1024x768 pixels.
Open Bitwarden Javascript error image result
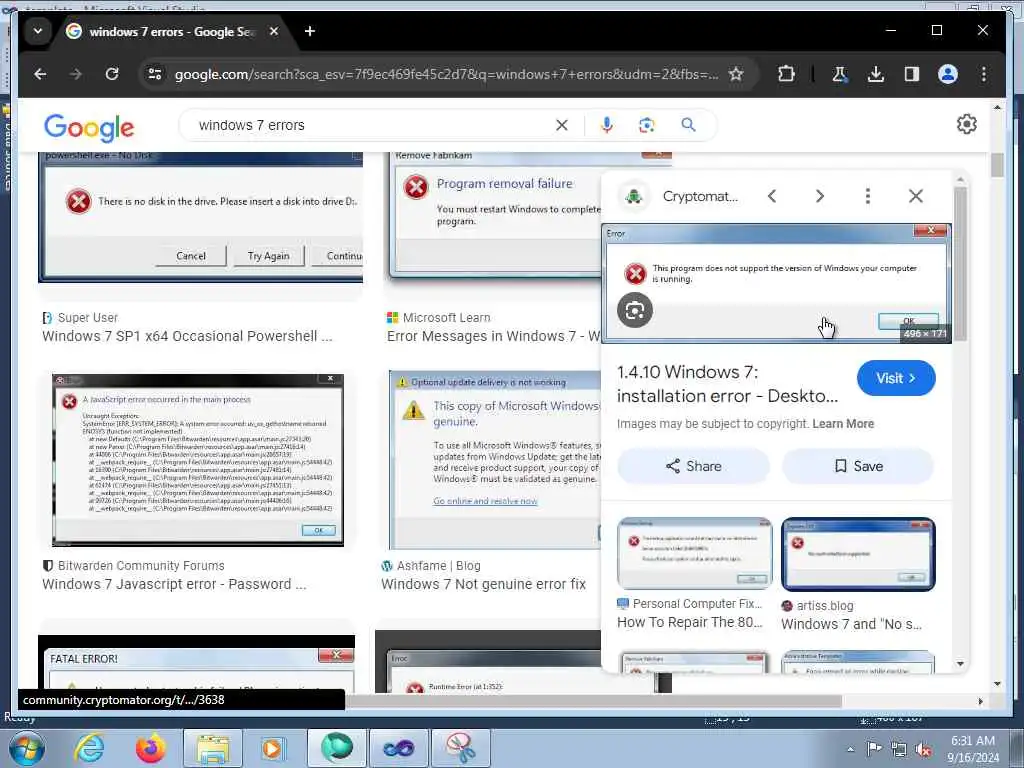pos(198,460)
